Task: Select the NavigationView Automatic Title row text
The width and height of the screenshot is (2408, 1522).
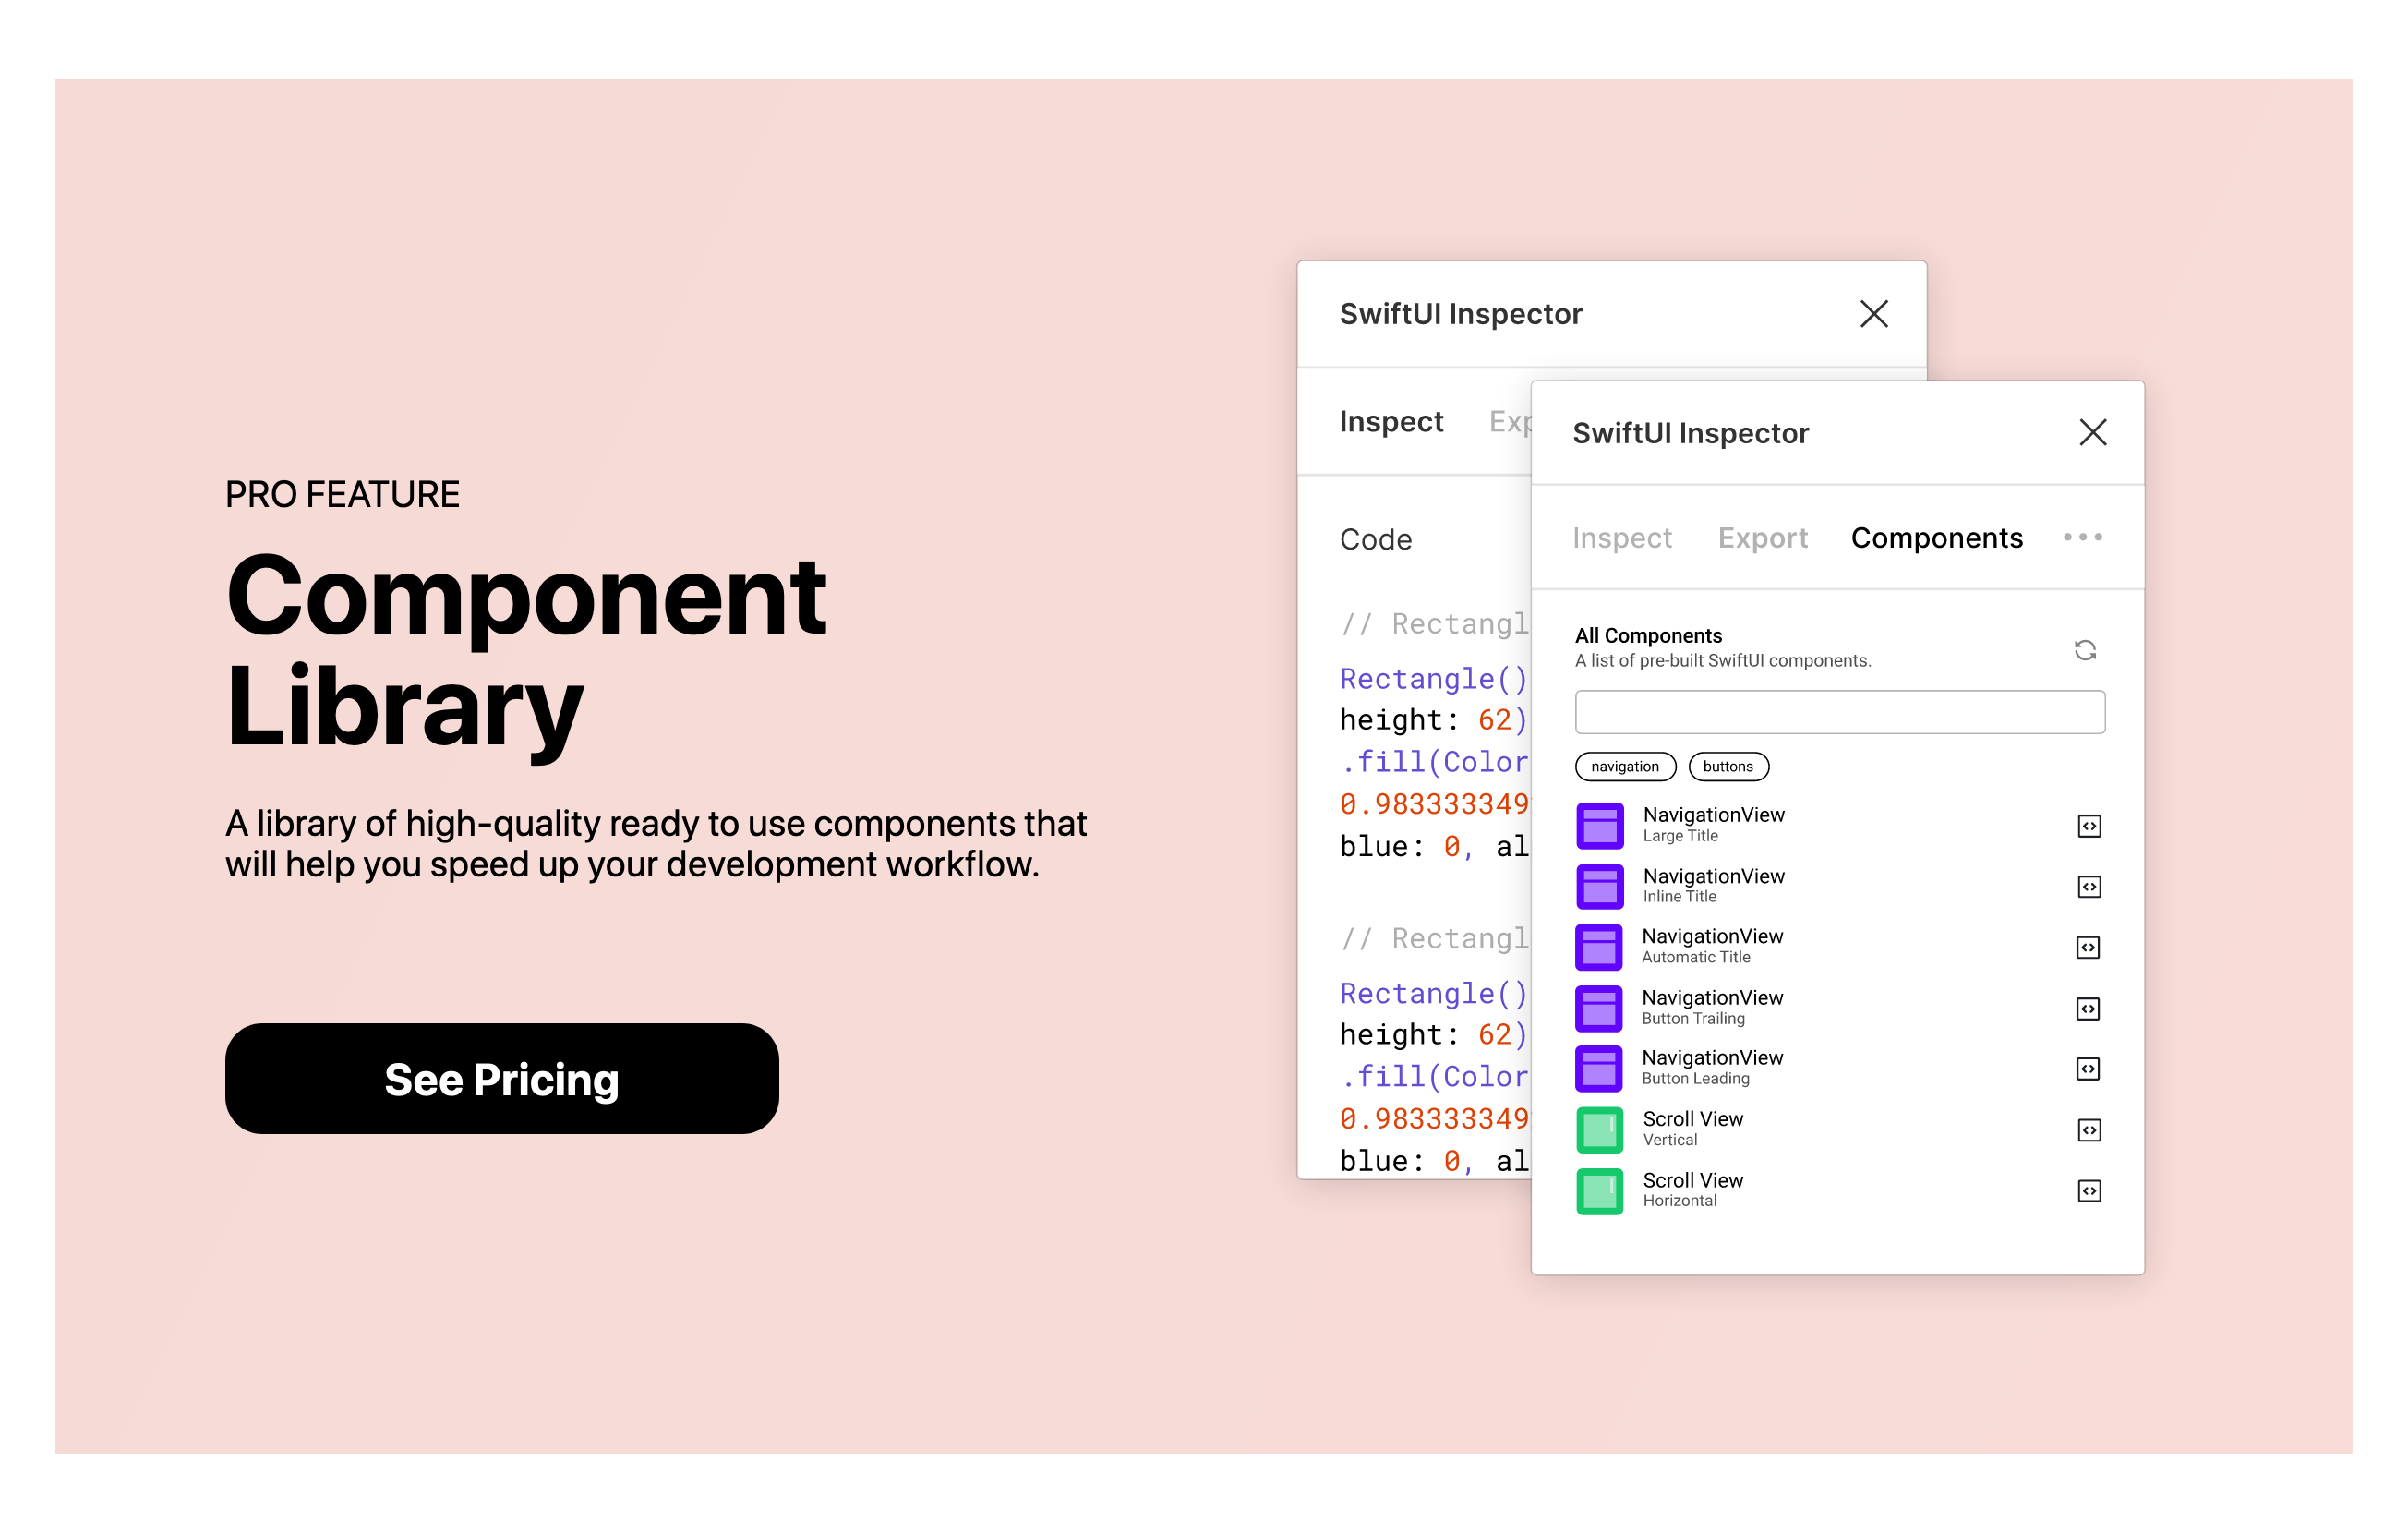Action: 1712,945
